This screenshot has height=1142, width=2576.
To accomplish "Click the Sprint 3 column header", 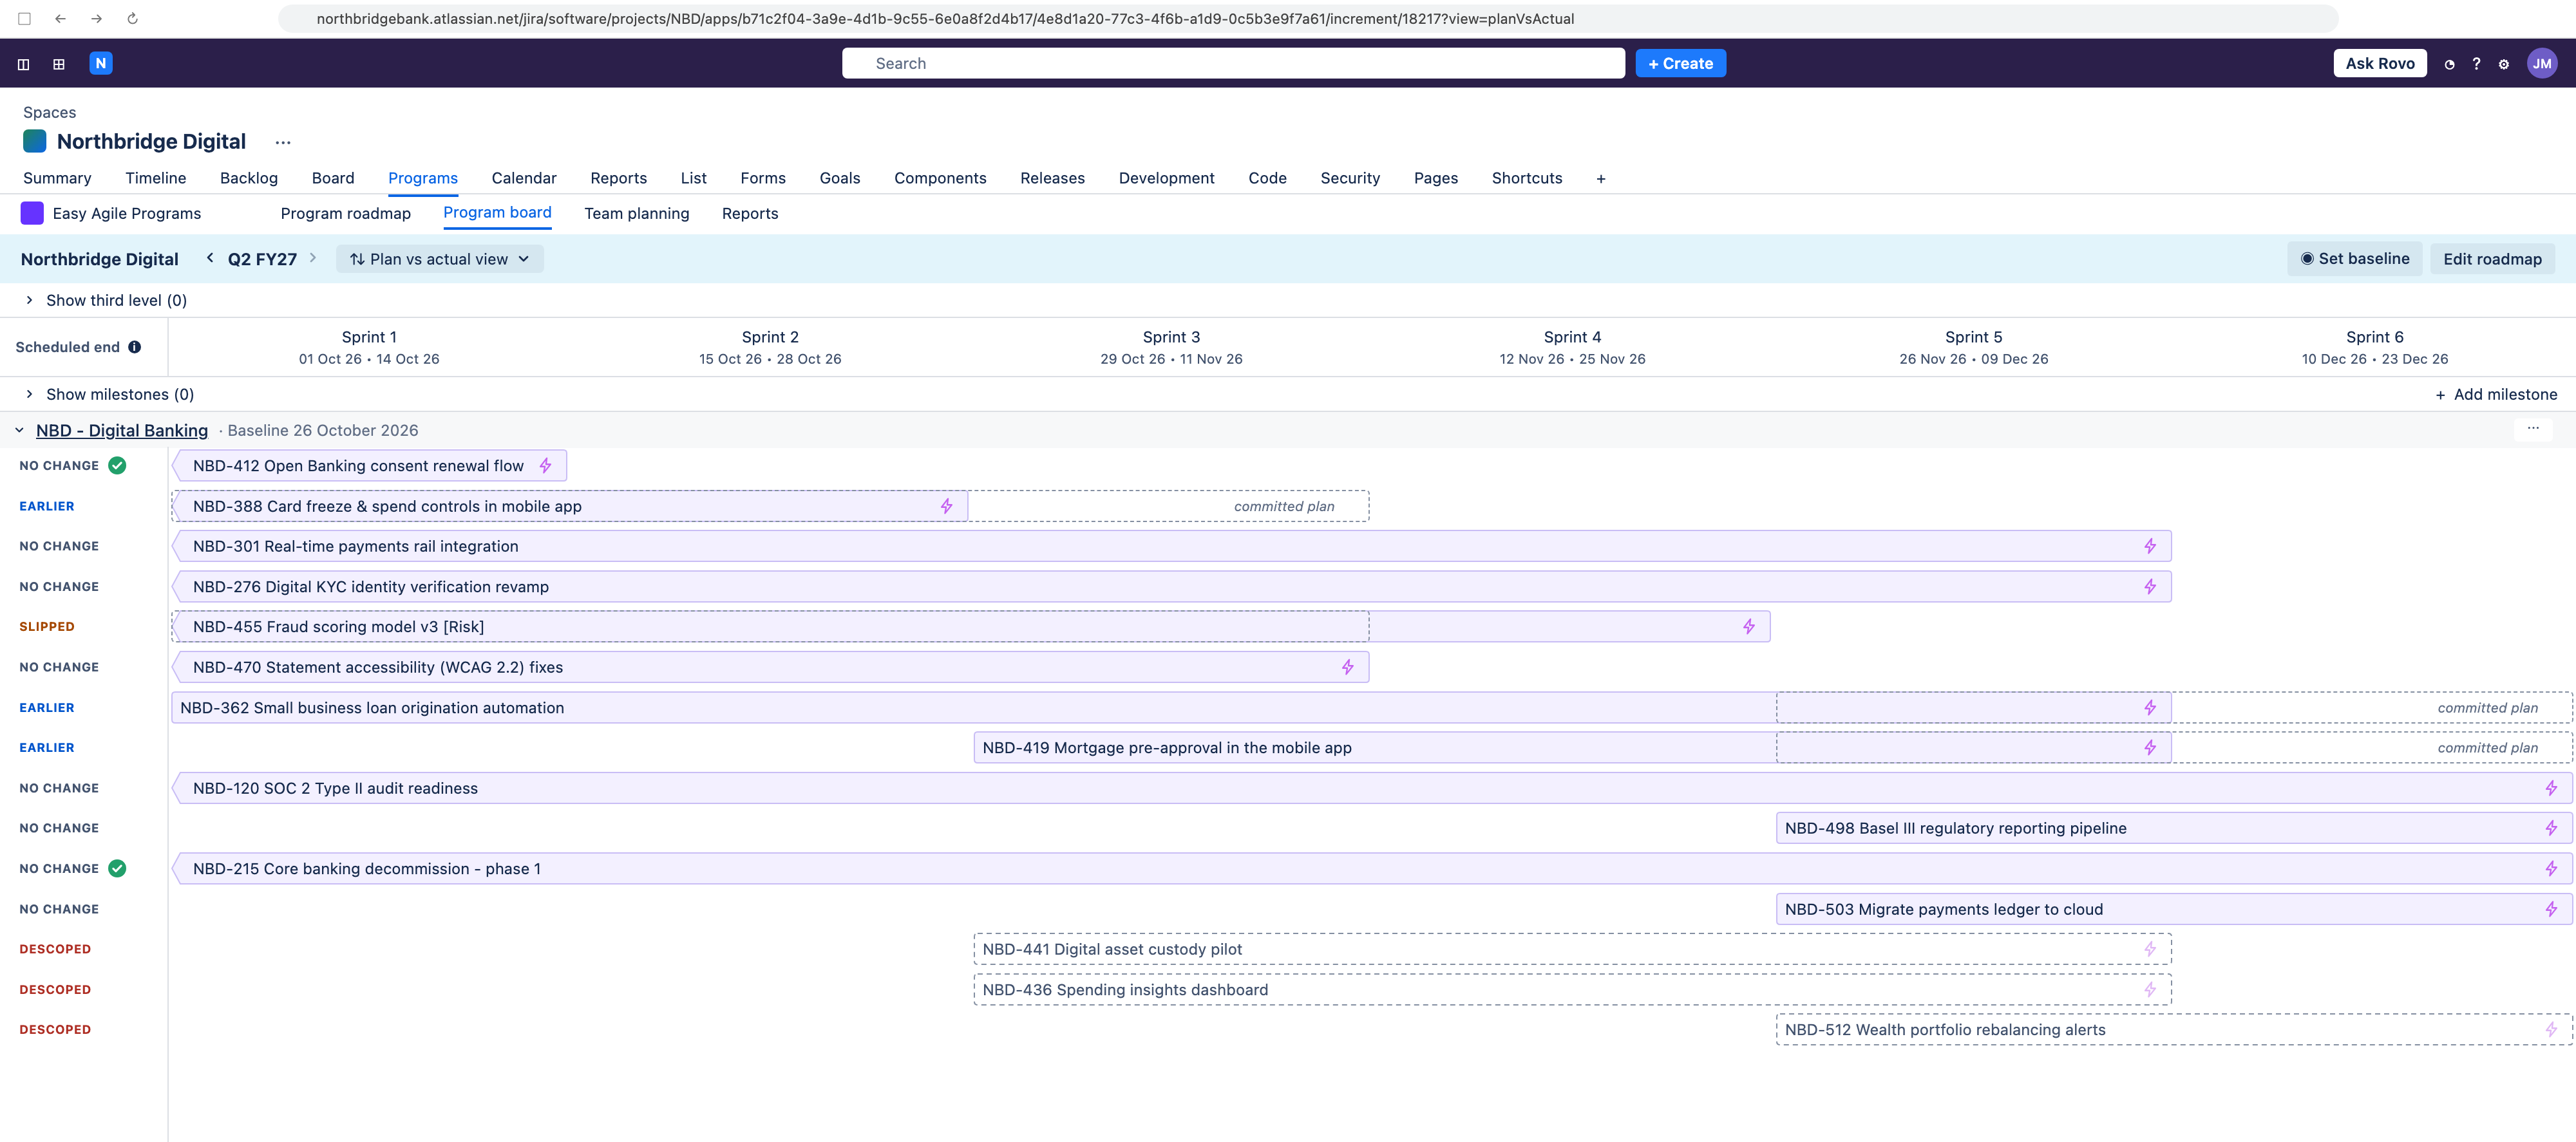I will click(x=1171, y=347).
